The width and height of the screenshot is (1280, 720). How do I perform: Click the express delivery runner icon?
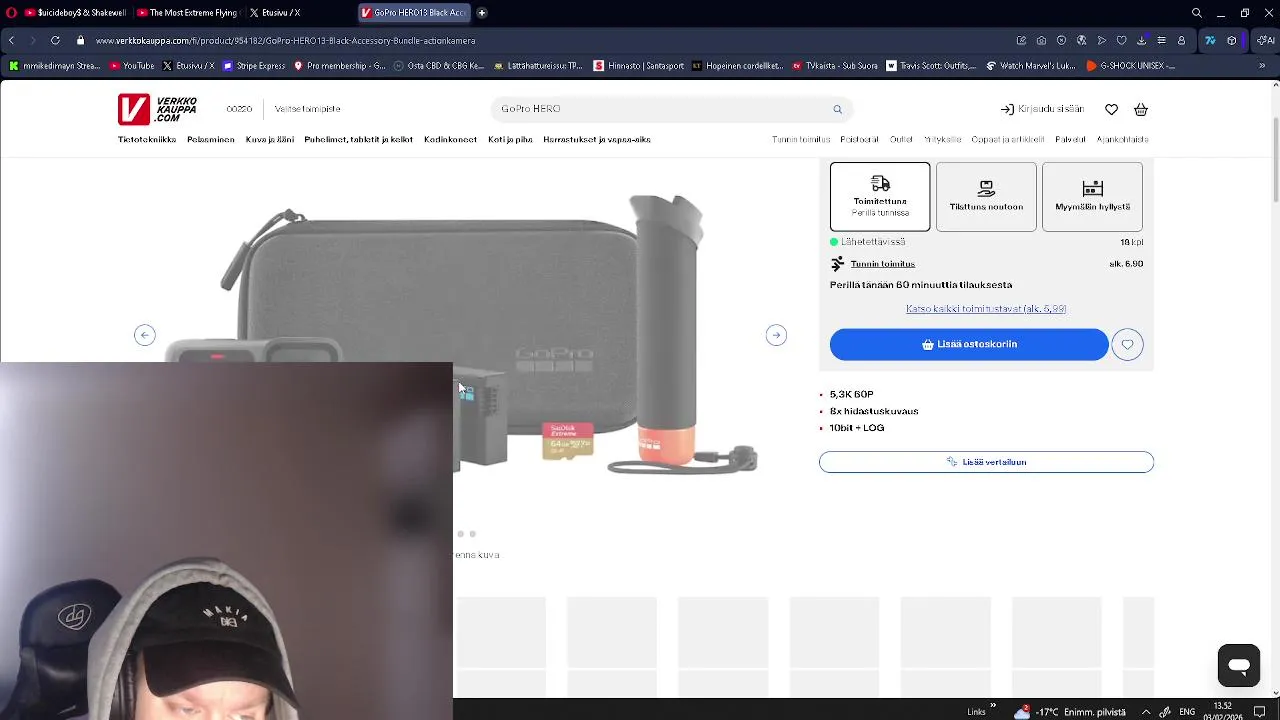[837, 264]
